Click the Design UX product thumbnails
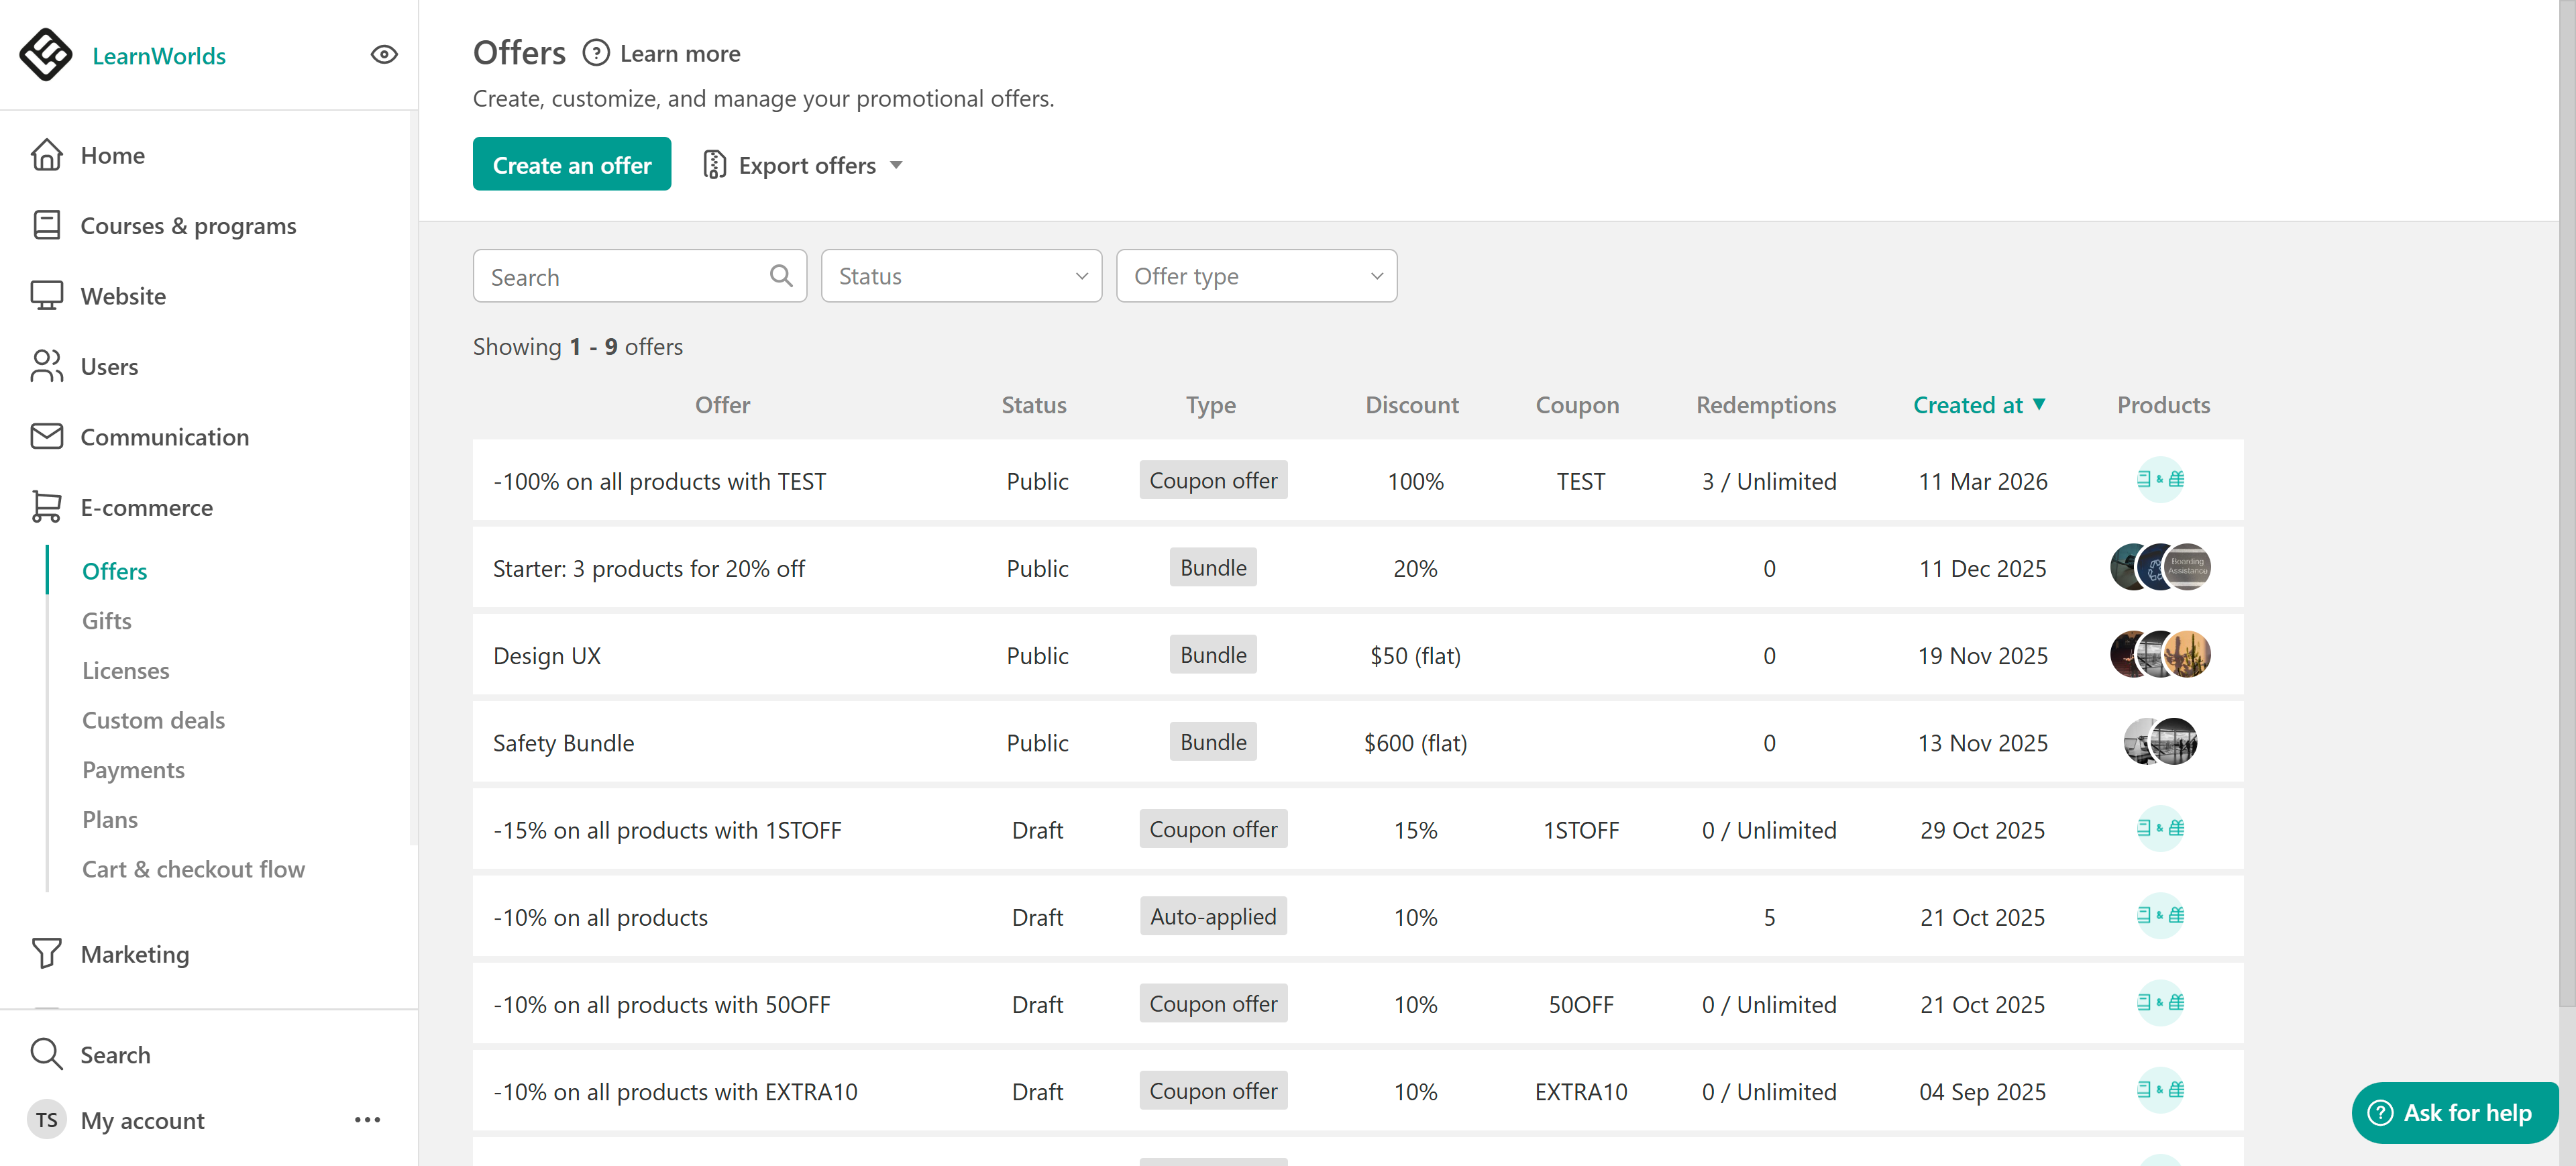 tap(2160, 655)
